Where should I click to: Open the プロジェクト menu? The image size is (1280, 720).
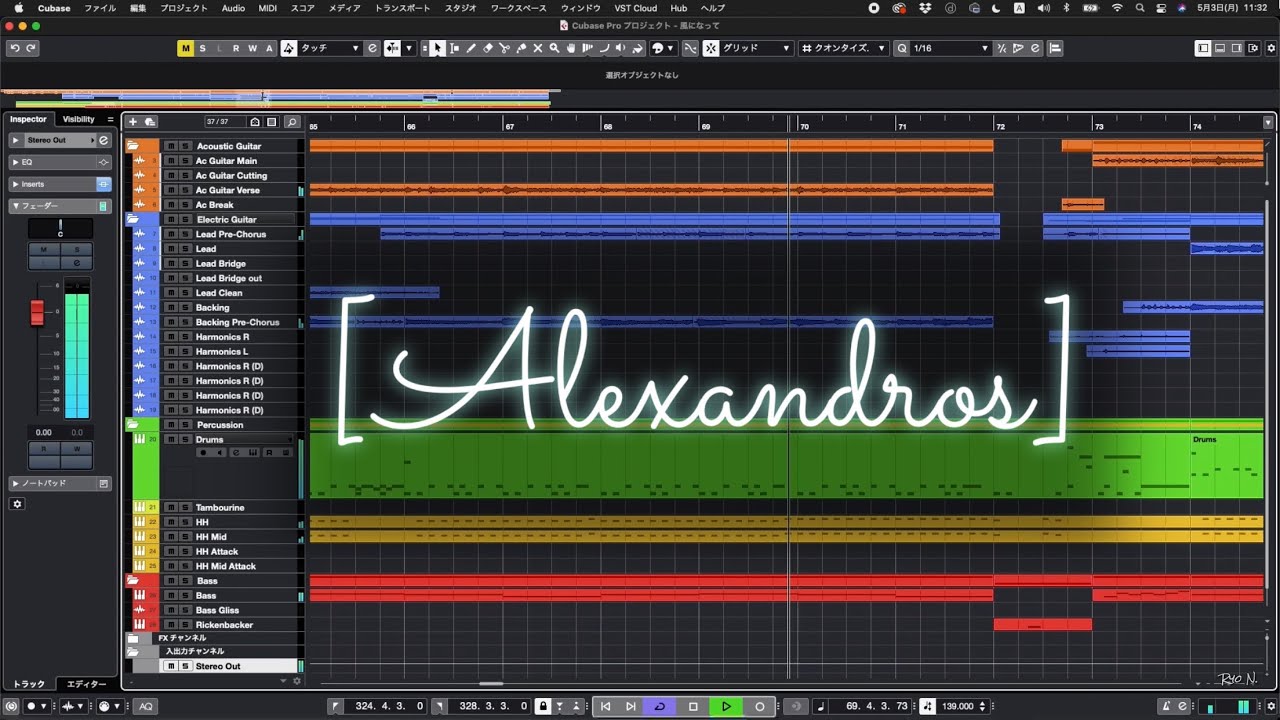(184, 8)
